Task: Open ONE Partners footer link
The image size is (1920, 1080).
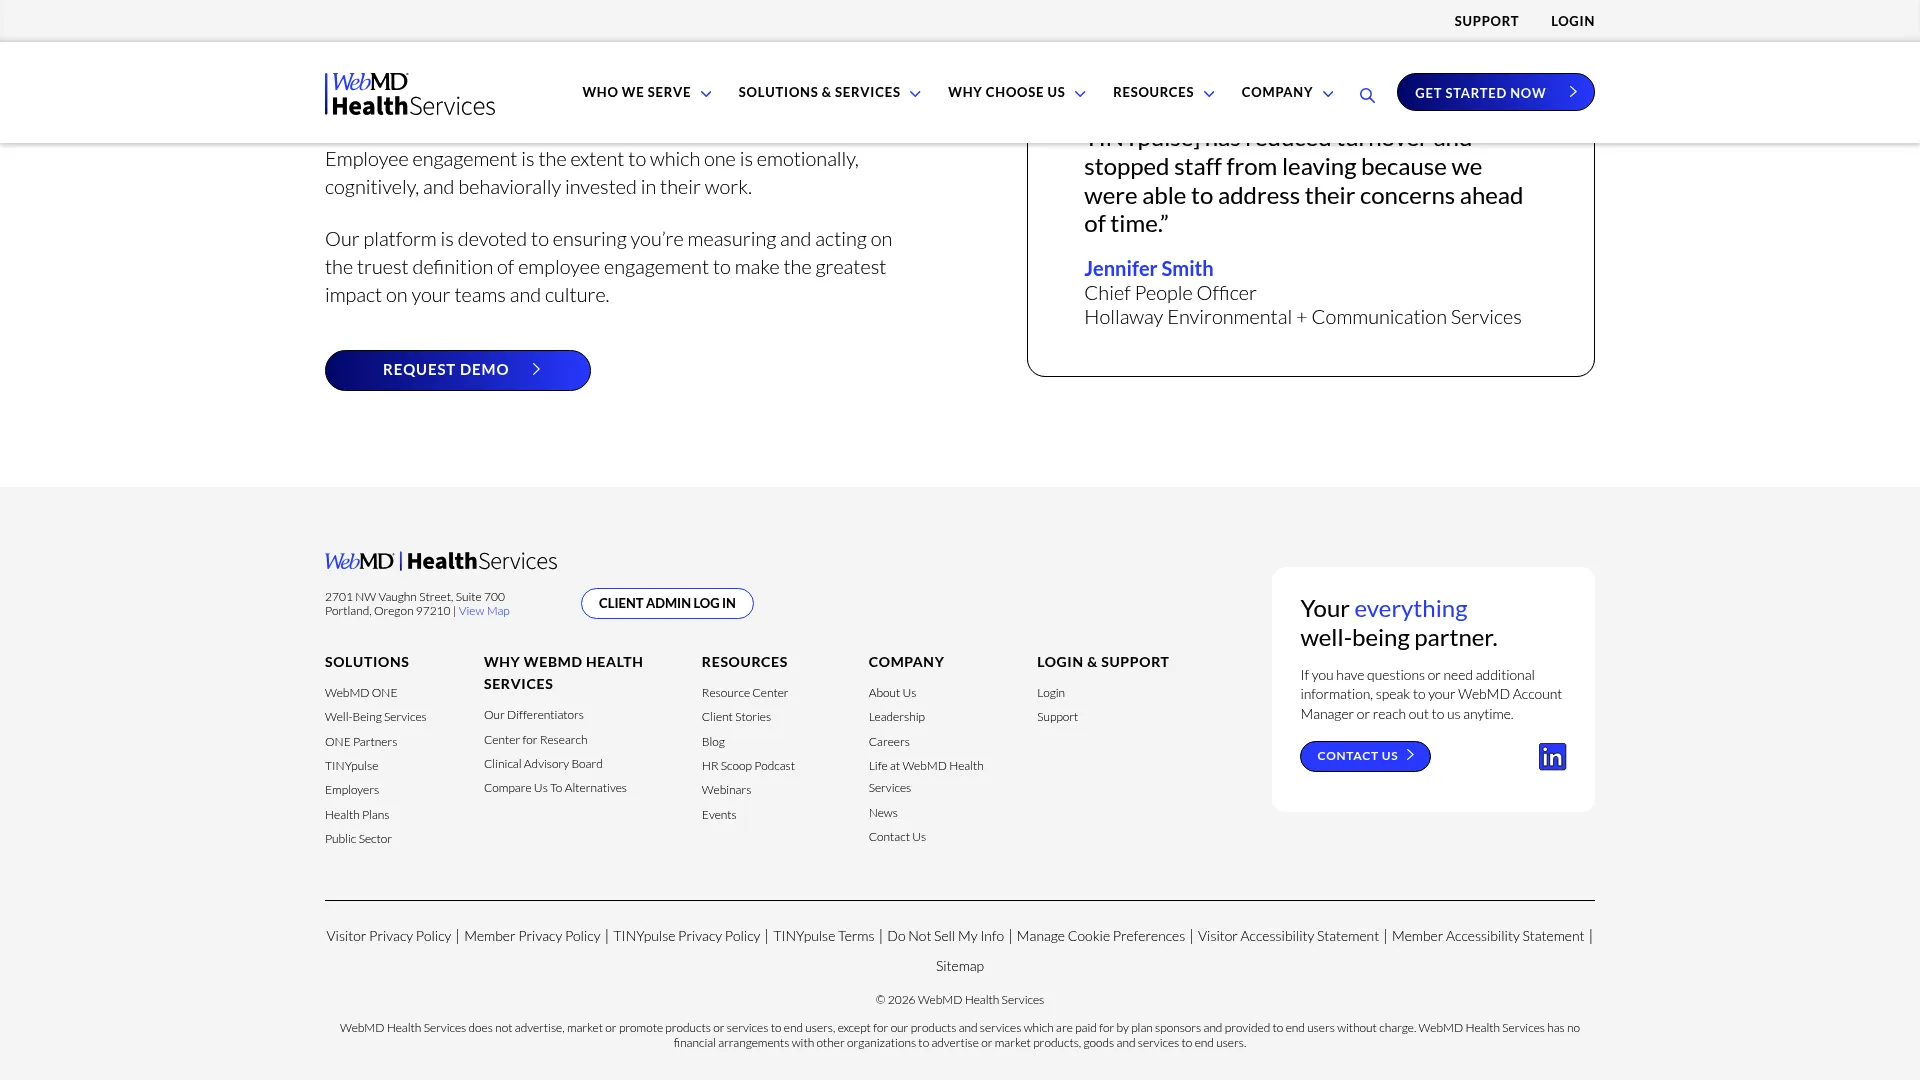Action: (x=361, y=742)
